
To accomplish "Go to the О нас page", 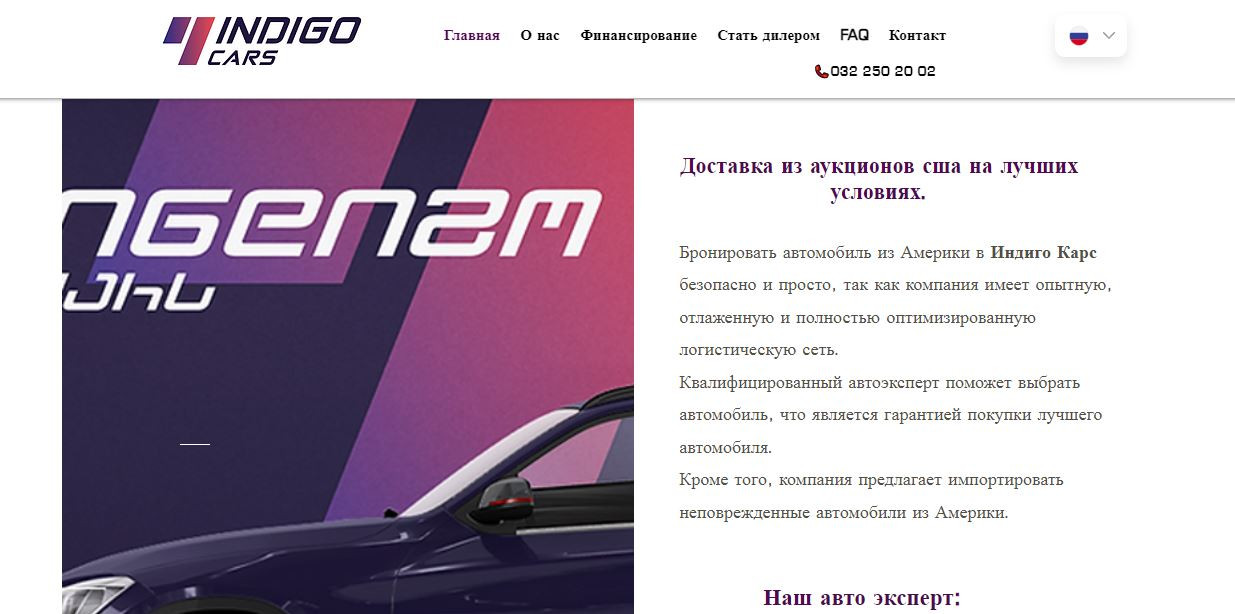I will [x=540, y=36].
